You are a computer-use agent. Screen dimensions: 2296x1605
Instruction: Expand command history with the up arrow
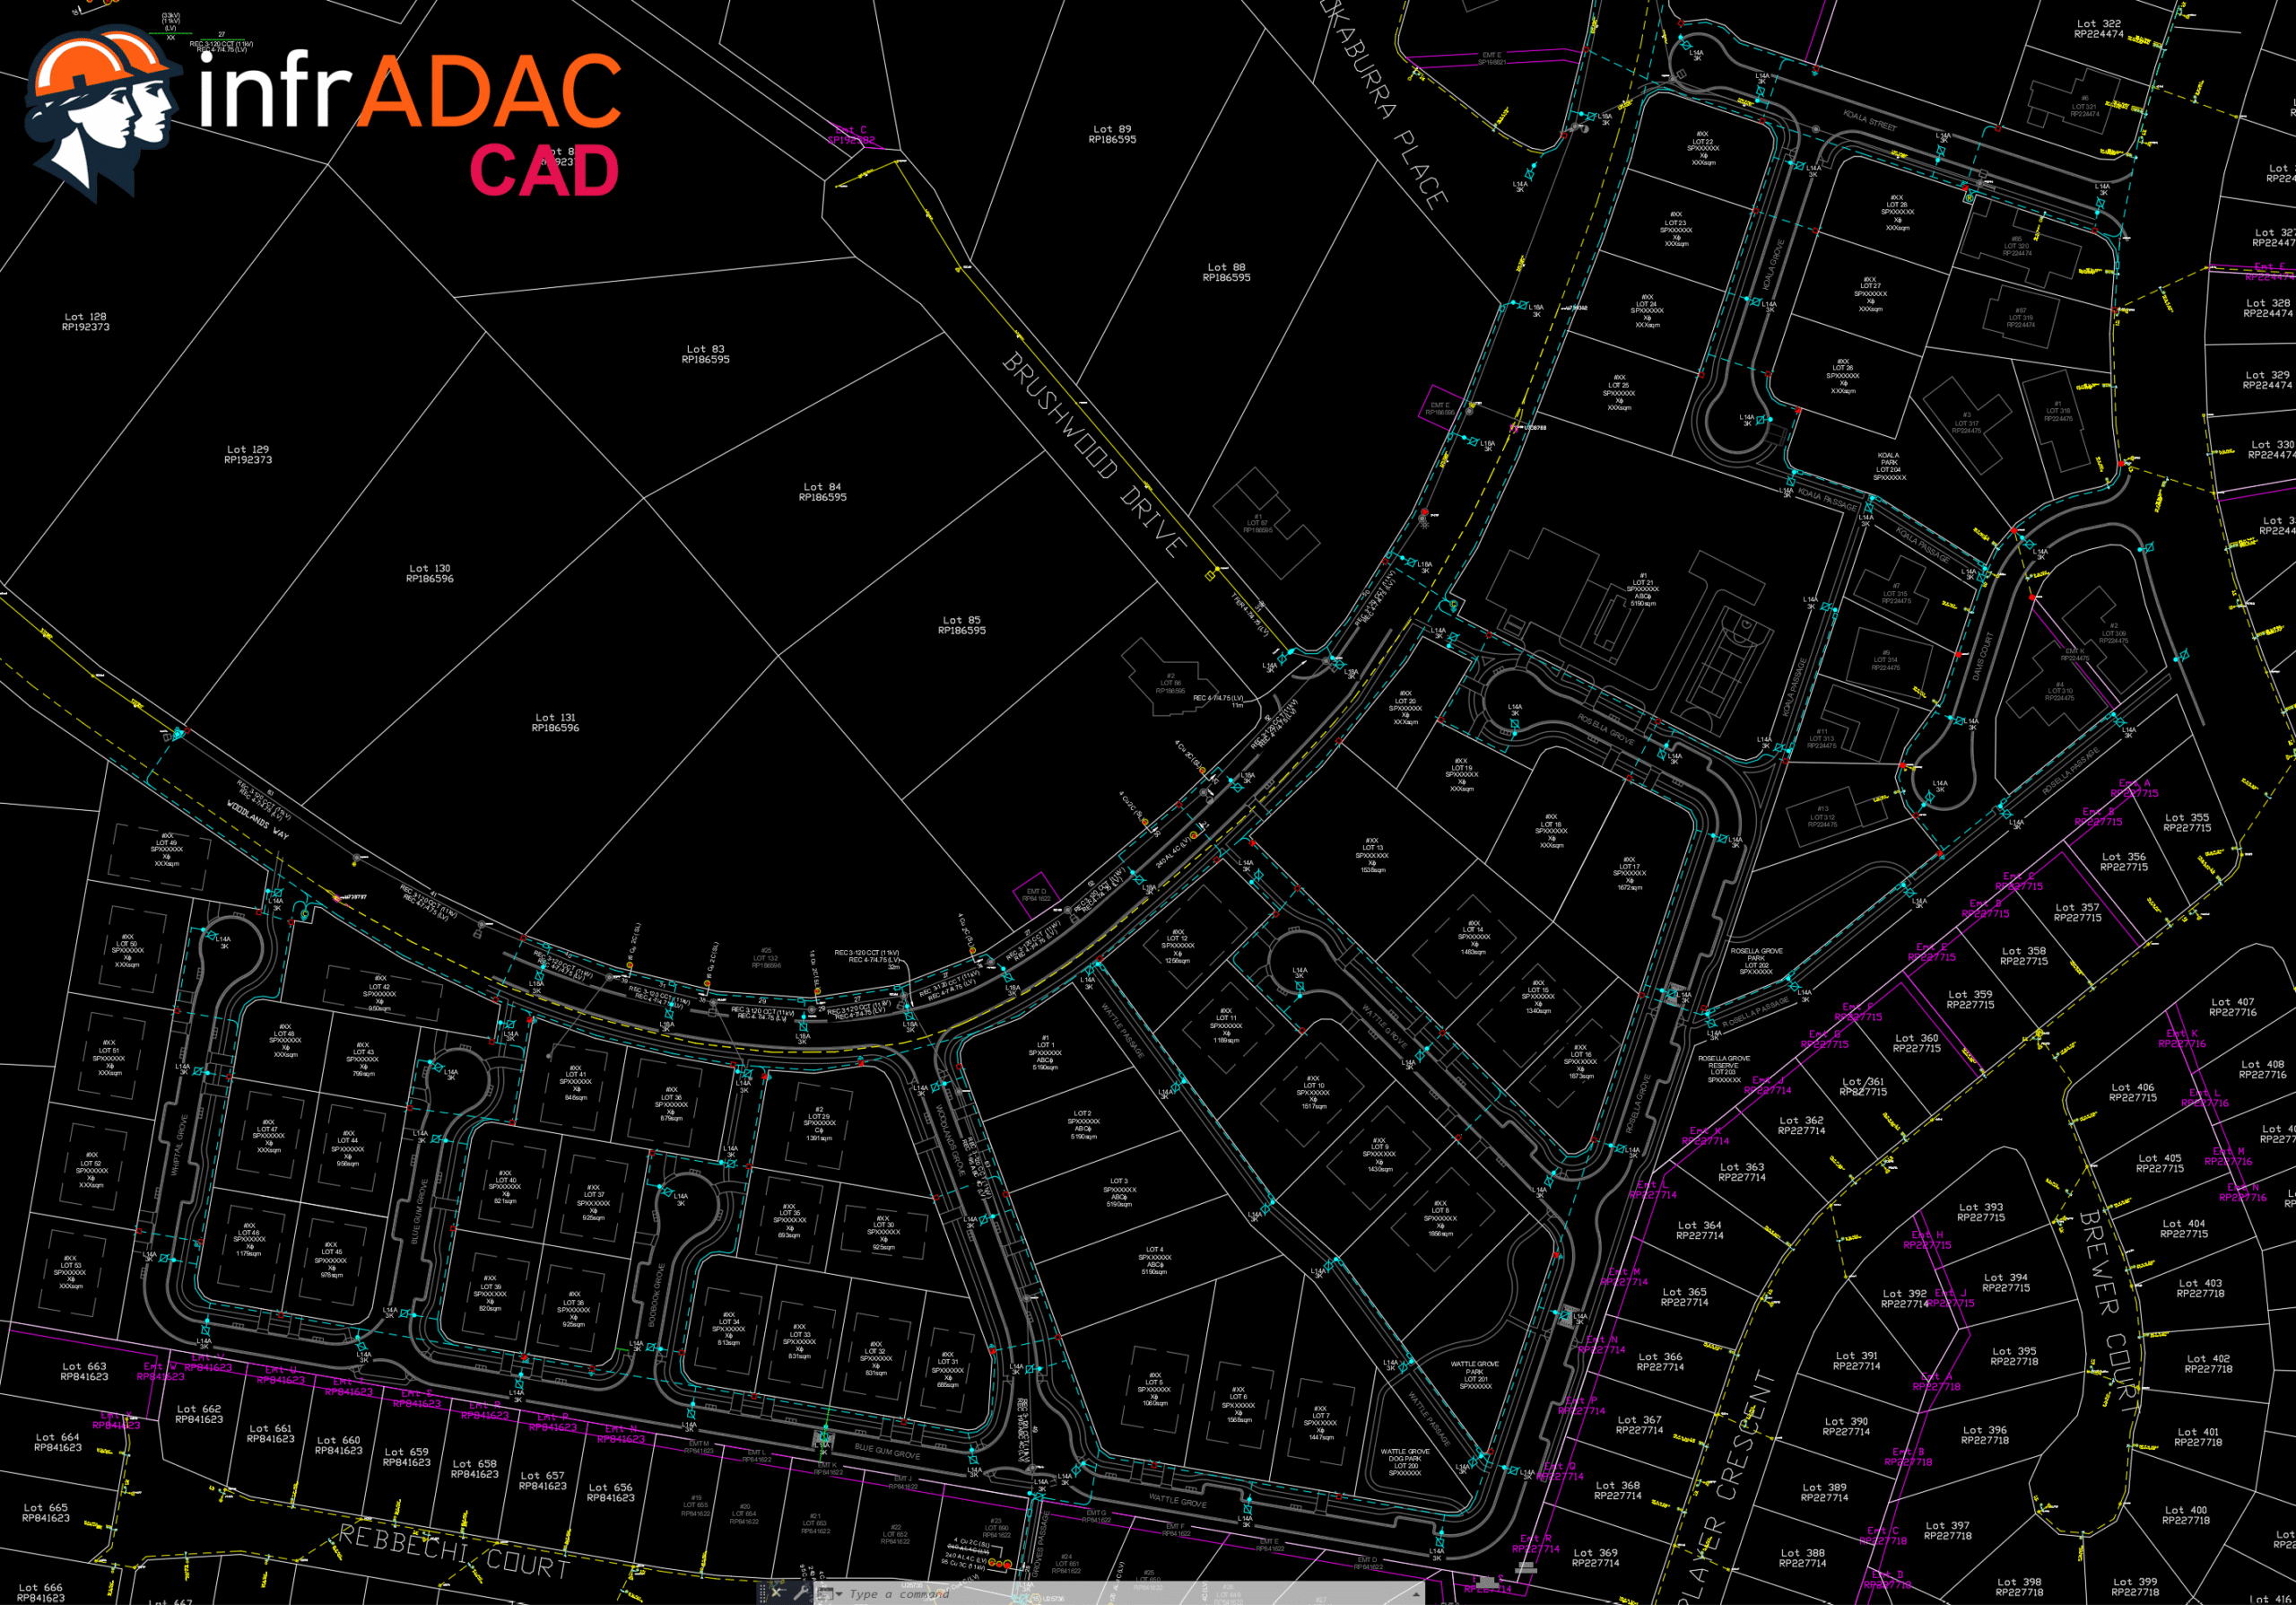tap(1416, 1595)
